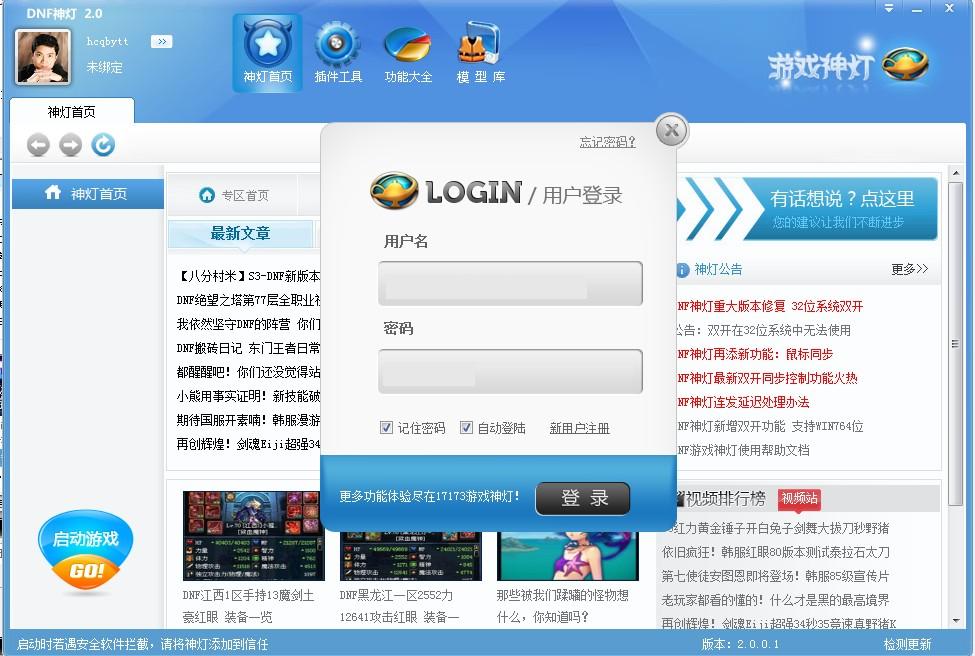Open announcement NF神灯再添新功能：鼠标同步
Screen dimensions: 975x656
click(x=755, y=354)
